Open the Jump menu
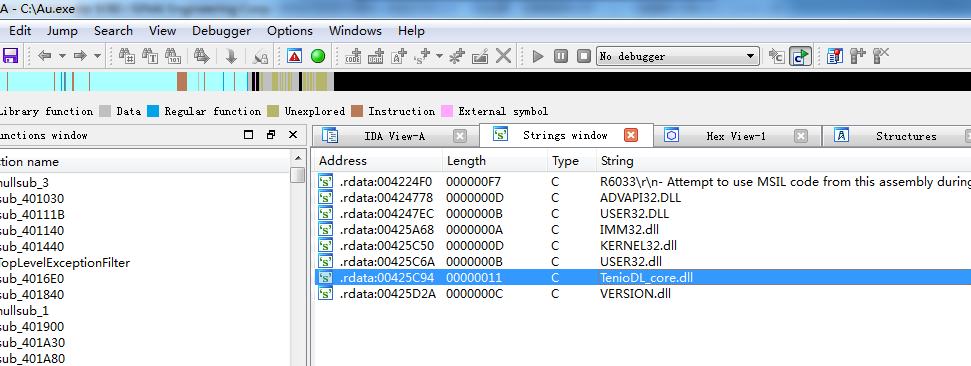The height and width of the screenshot is (366, 971). (x=63, y=31)
